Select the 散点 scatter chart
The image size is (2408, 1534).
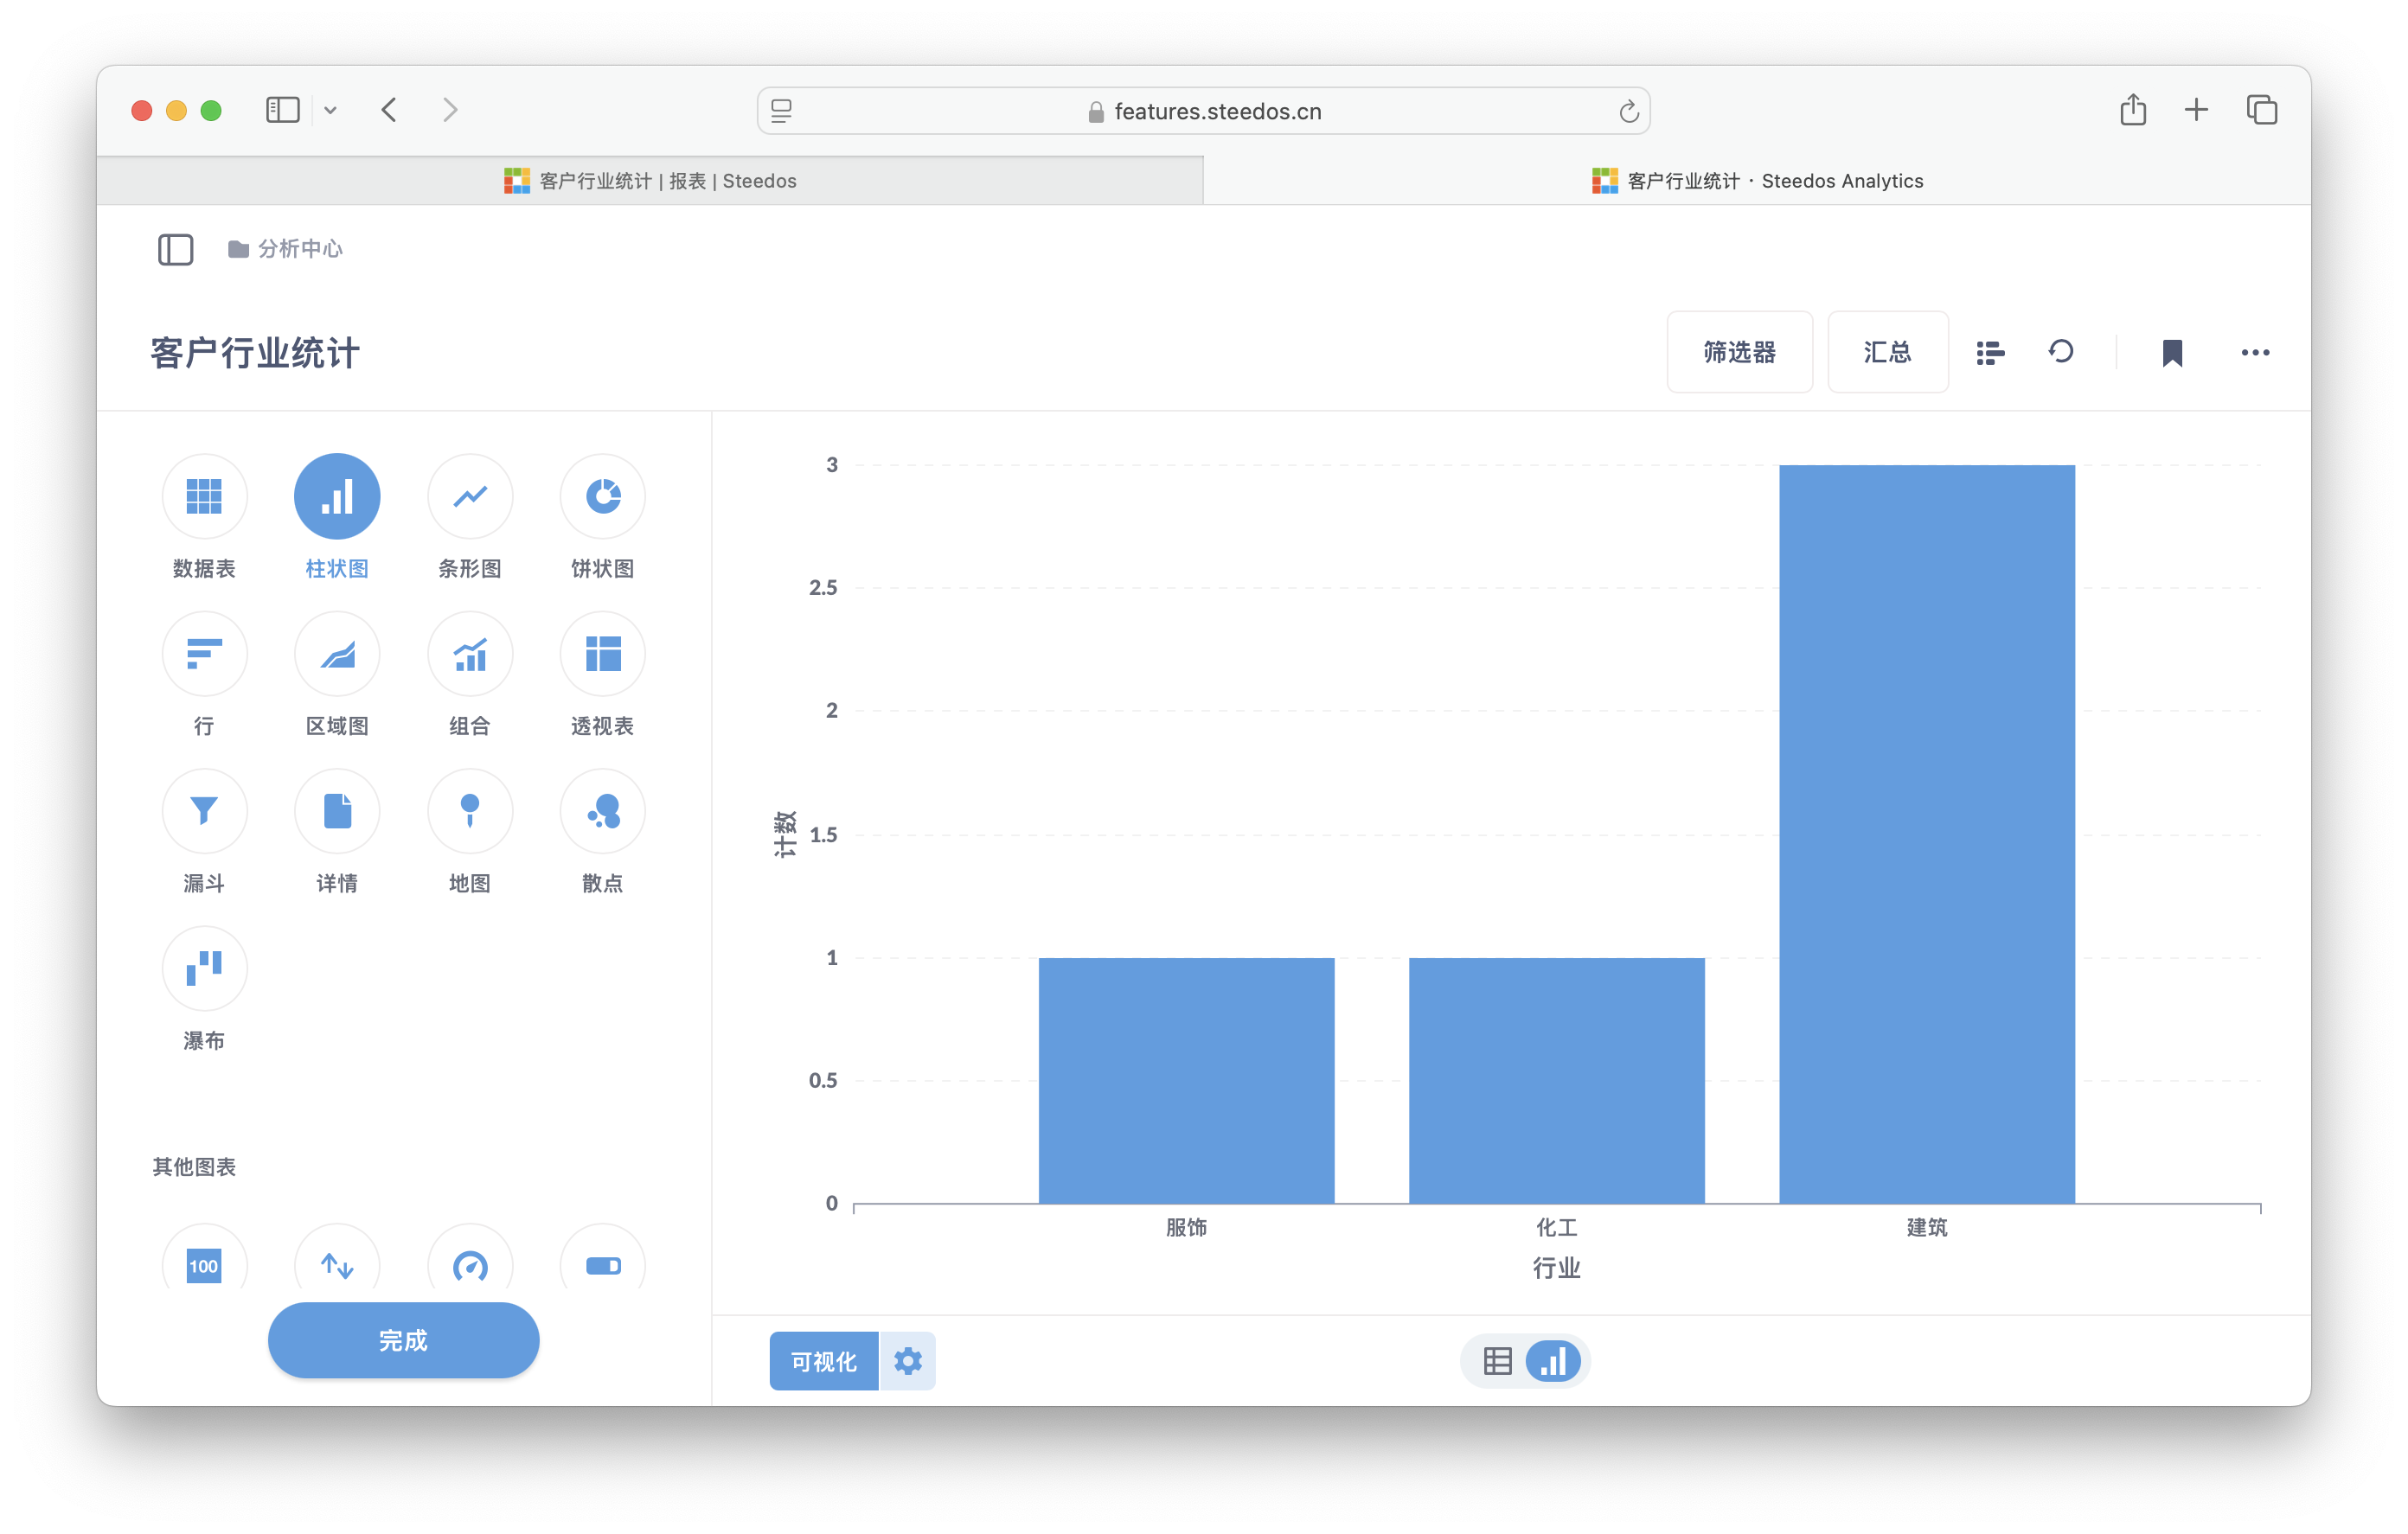(603, 811)
